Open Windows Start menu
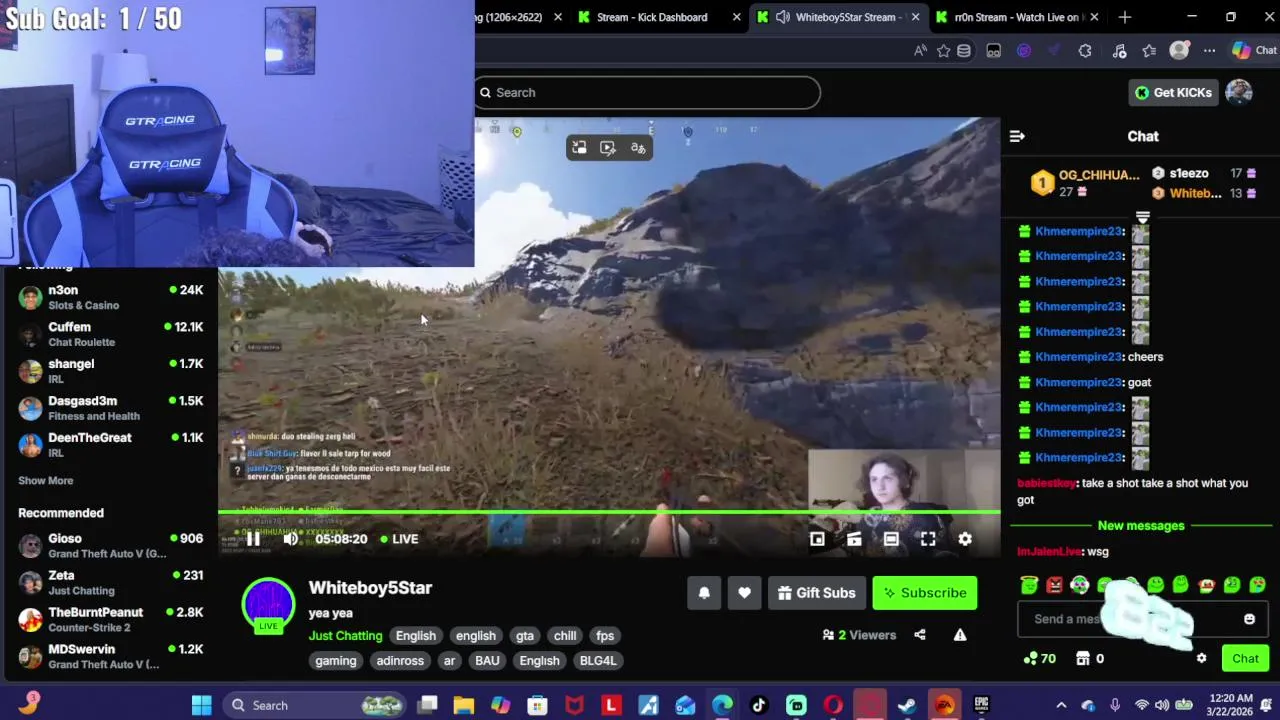1280x720 pixels. pyautogui.click(x=201, y=705)
